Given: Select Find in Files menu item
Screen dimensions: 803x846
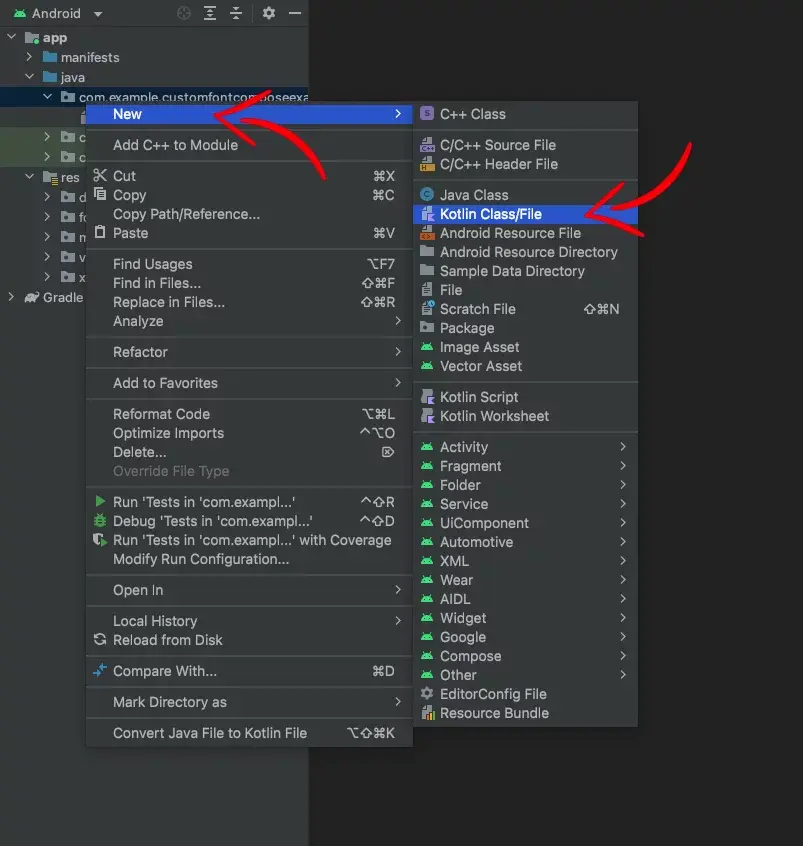Looking at the screenshot, I should tap(249, 283).
